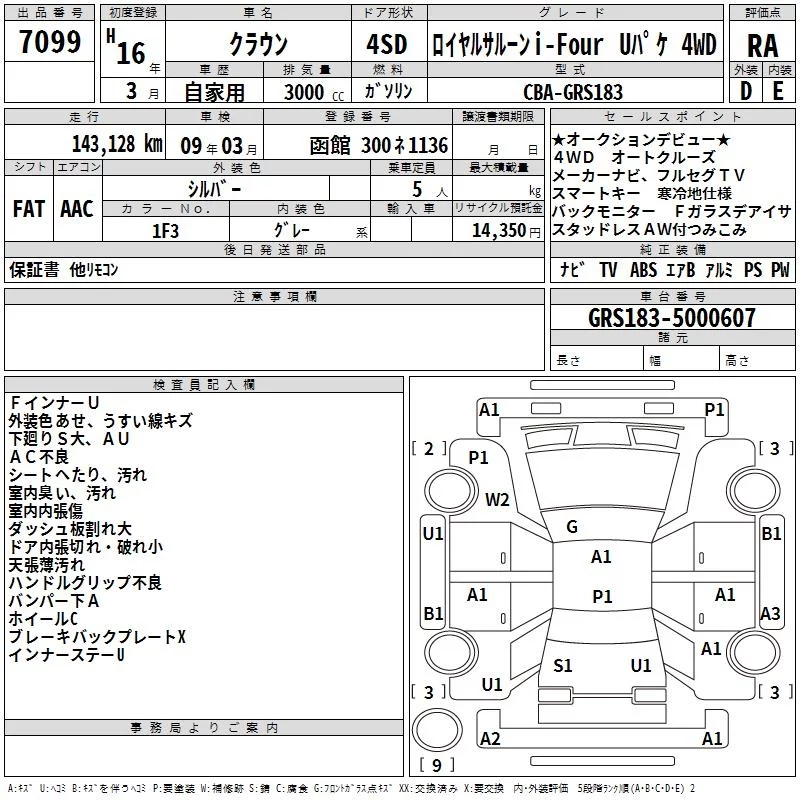Select the exterior color シルバー
800x800 pixels.
(x=214, y=189)
